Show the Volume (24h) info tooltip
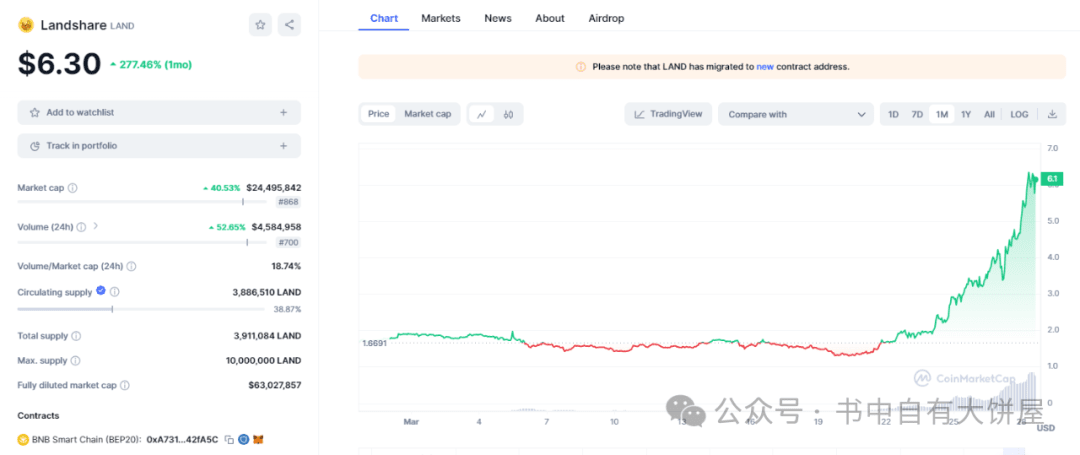 coord(81,227)
